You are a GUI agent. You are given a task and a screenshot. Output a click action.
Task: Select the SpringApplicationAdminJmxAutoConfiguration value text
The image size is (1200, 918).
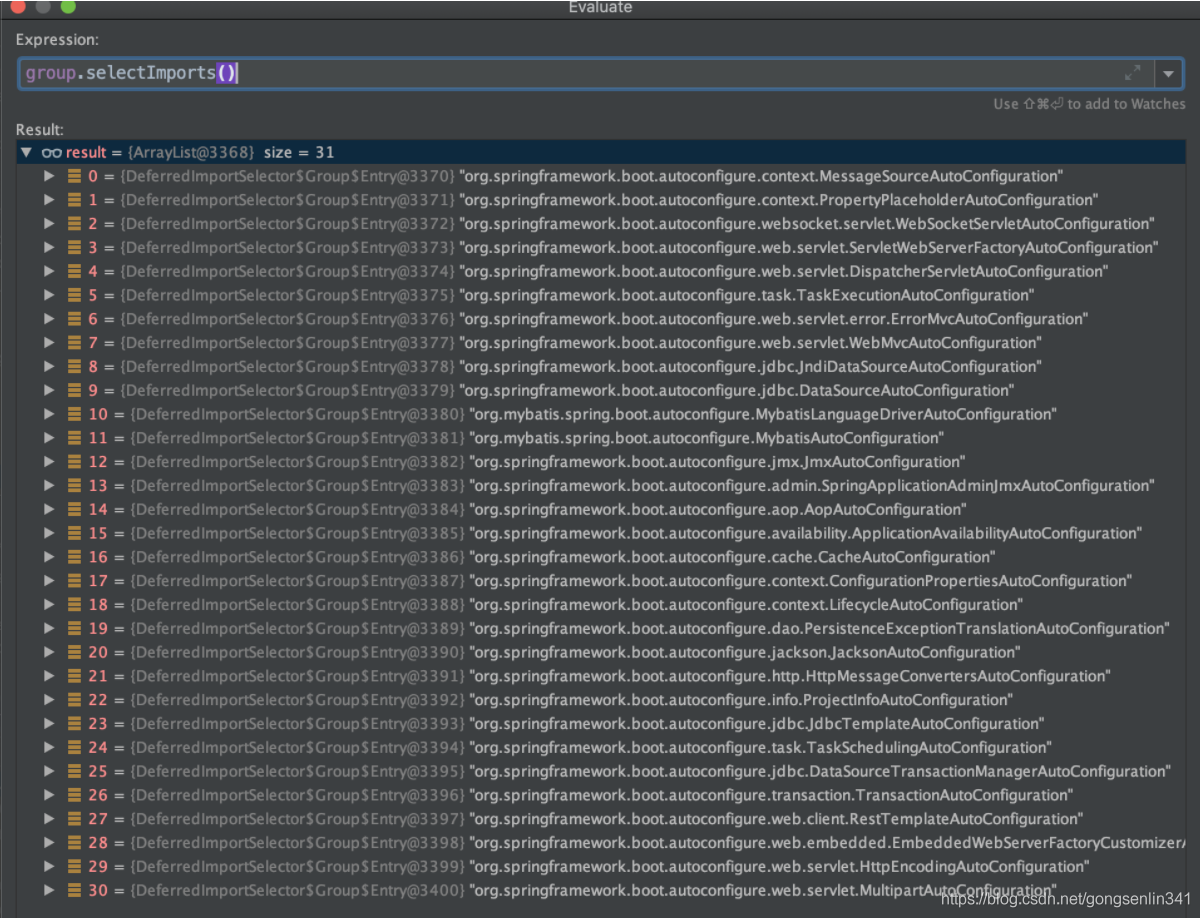click(x=812, y=486)
